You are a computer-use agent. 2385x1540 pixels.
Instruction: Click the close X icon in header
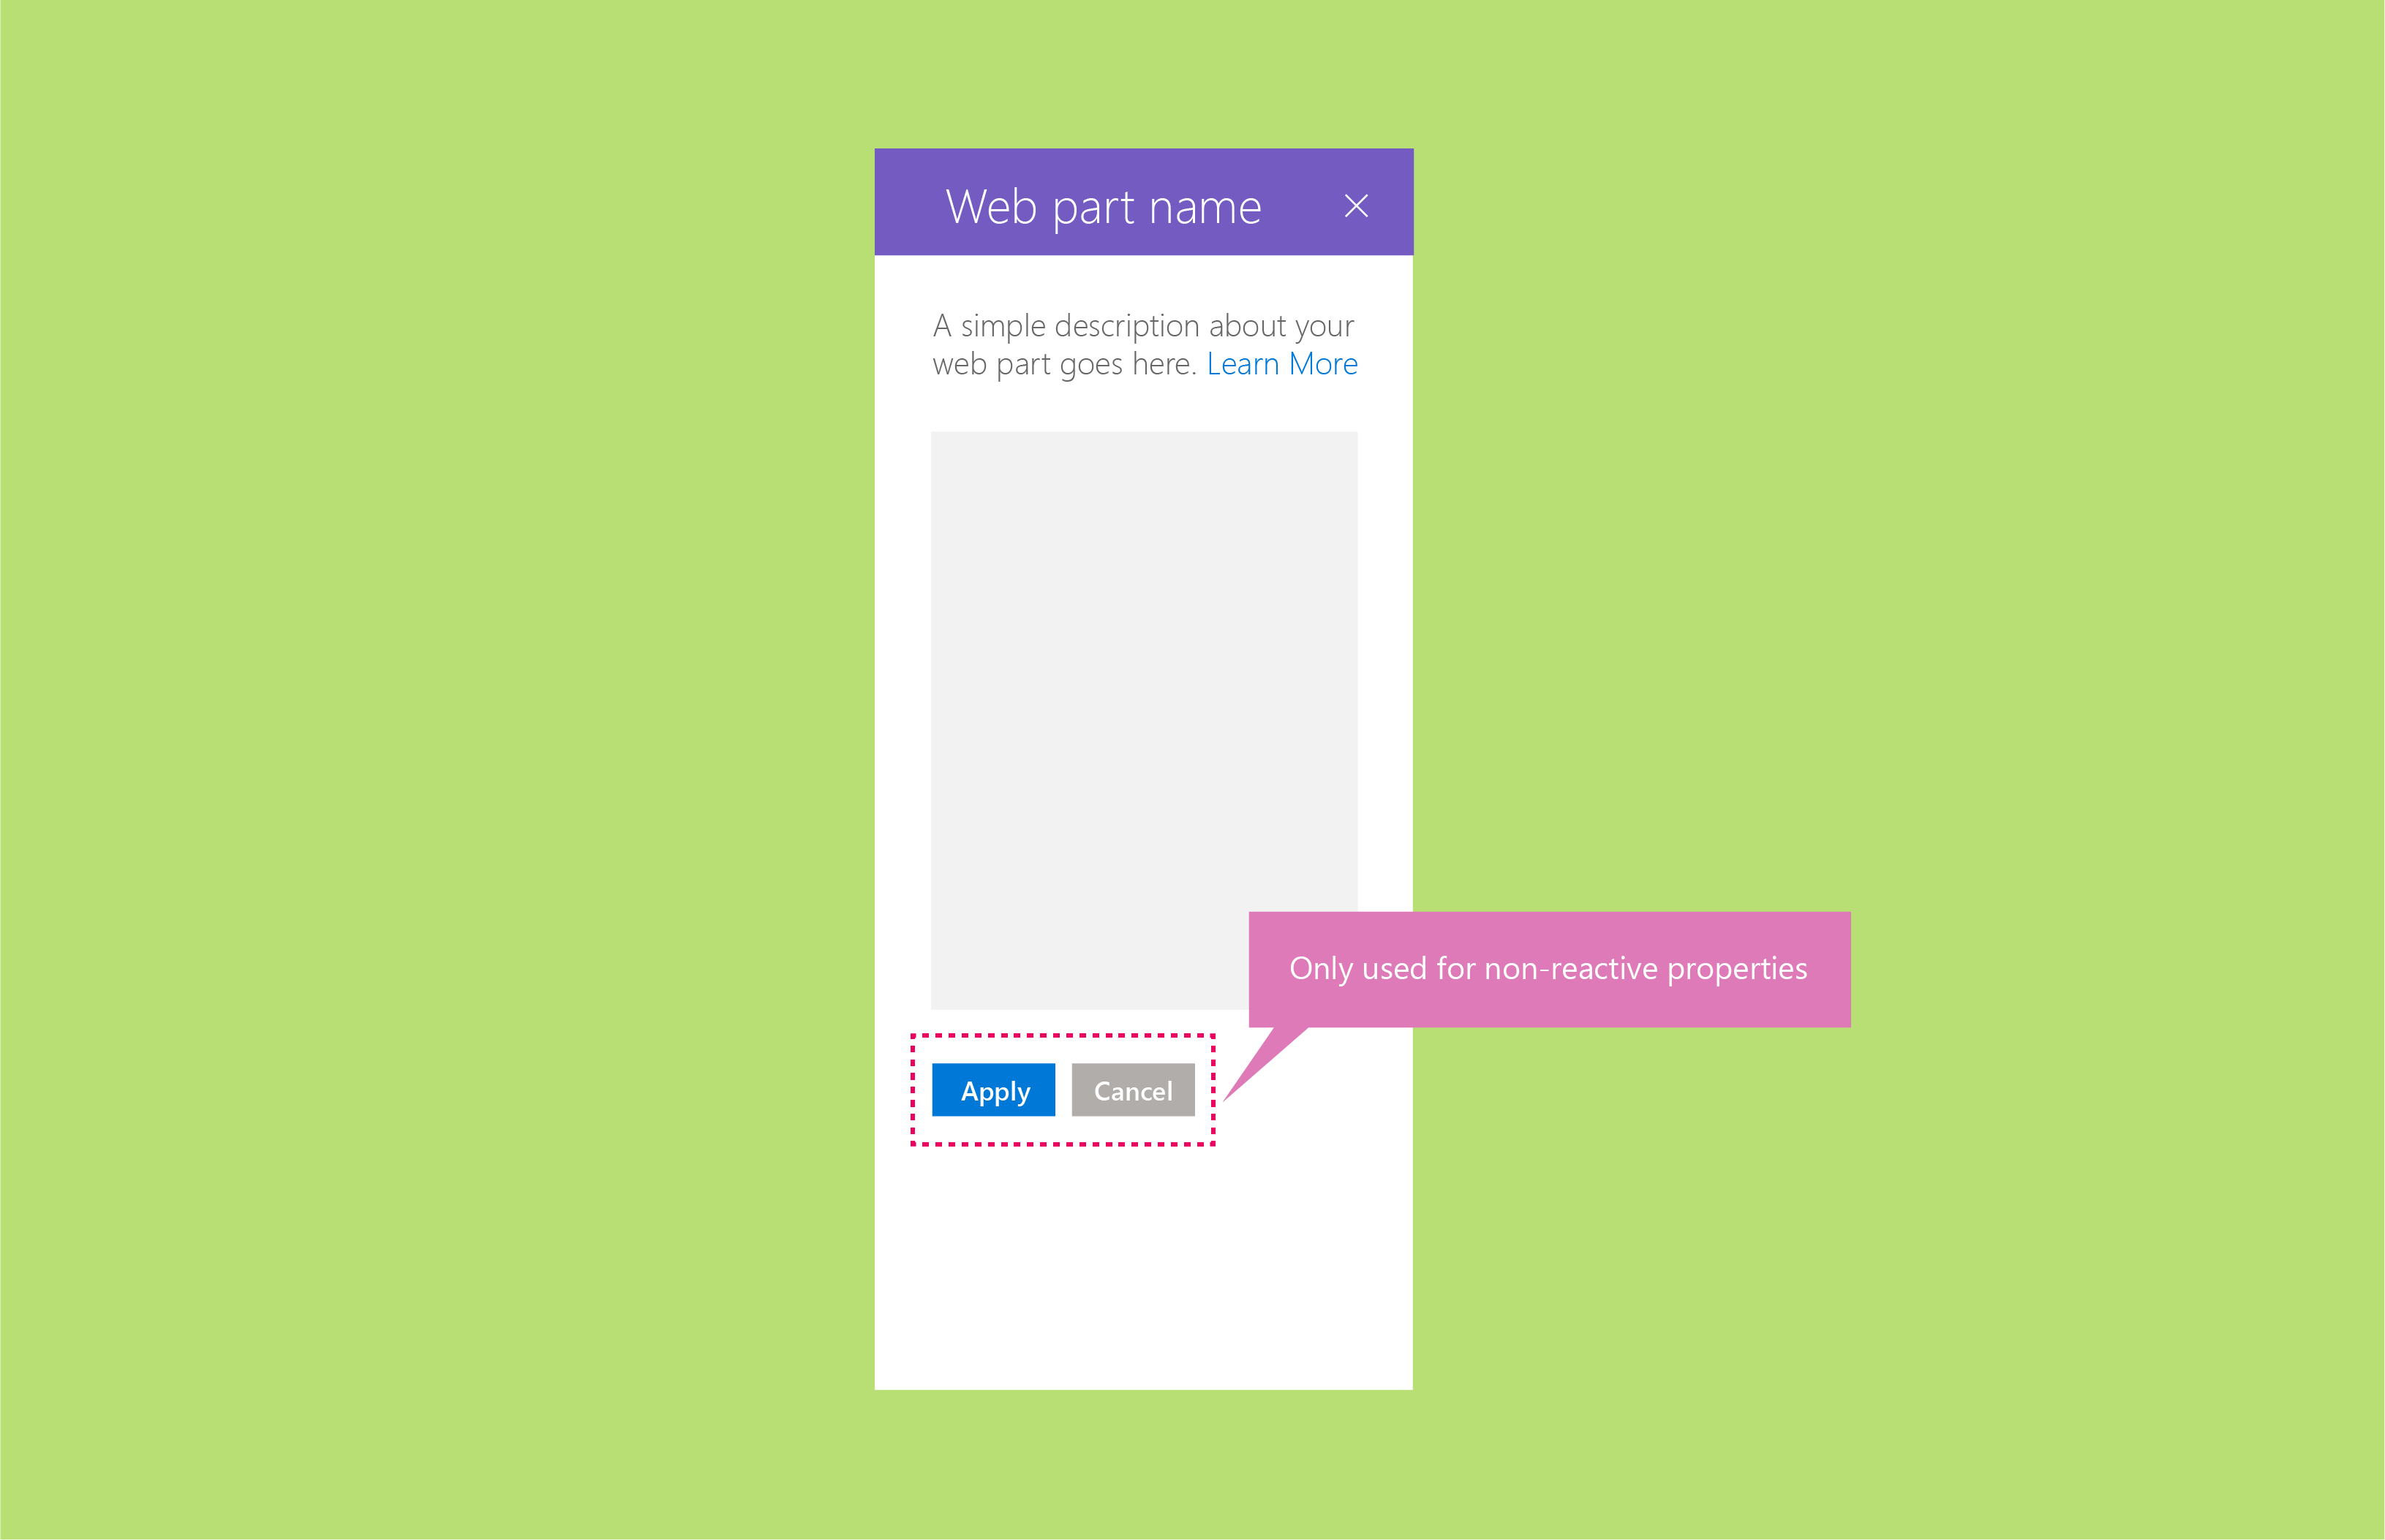point(1357,205)
